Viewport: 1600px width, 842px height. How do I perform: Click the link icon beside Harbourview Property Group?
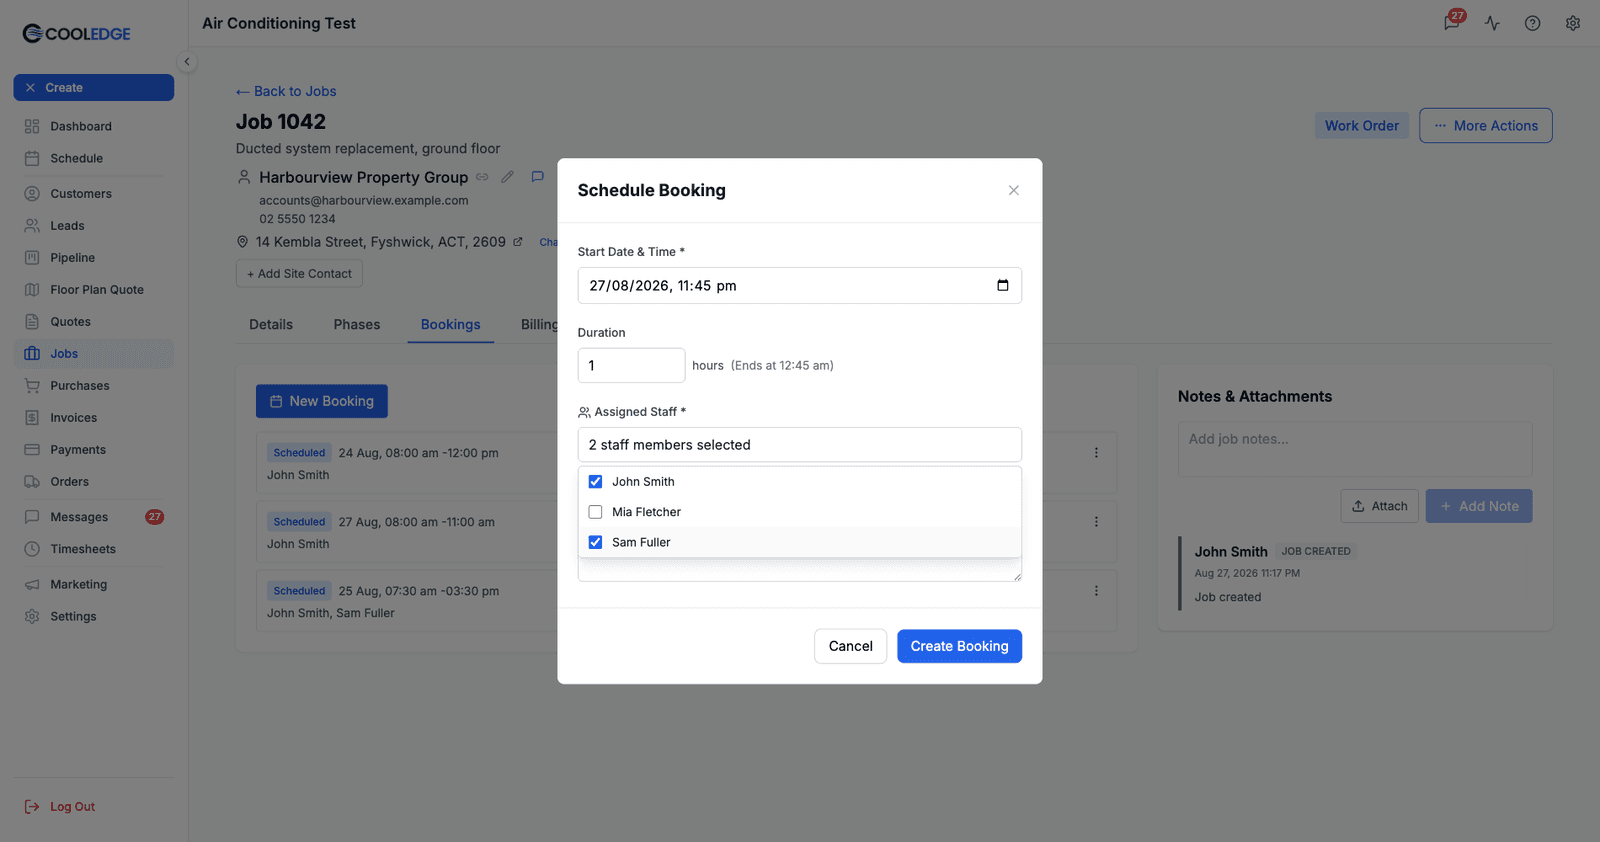[482, 177]
